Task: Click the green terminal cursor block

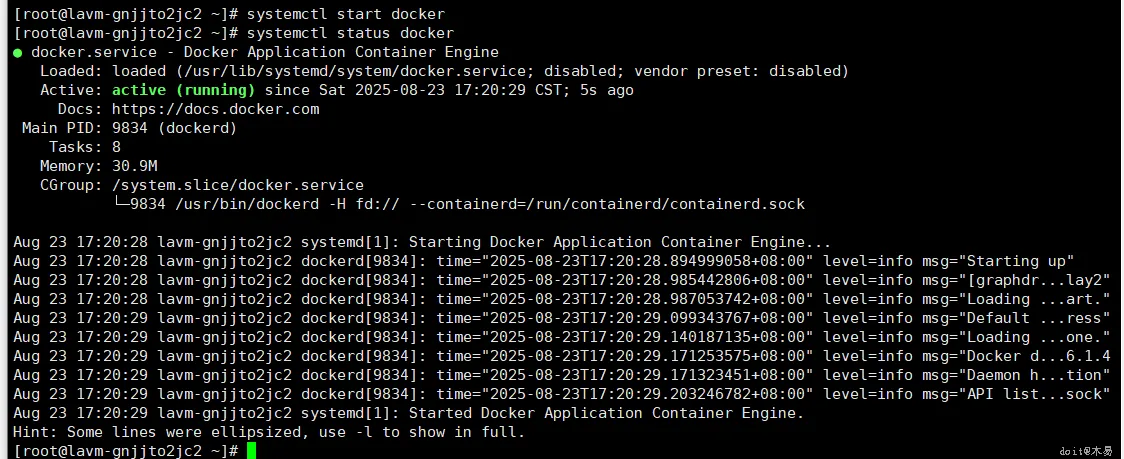Action: [252, 451]
